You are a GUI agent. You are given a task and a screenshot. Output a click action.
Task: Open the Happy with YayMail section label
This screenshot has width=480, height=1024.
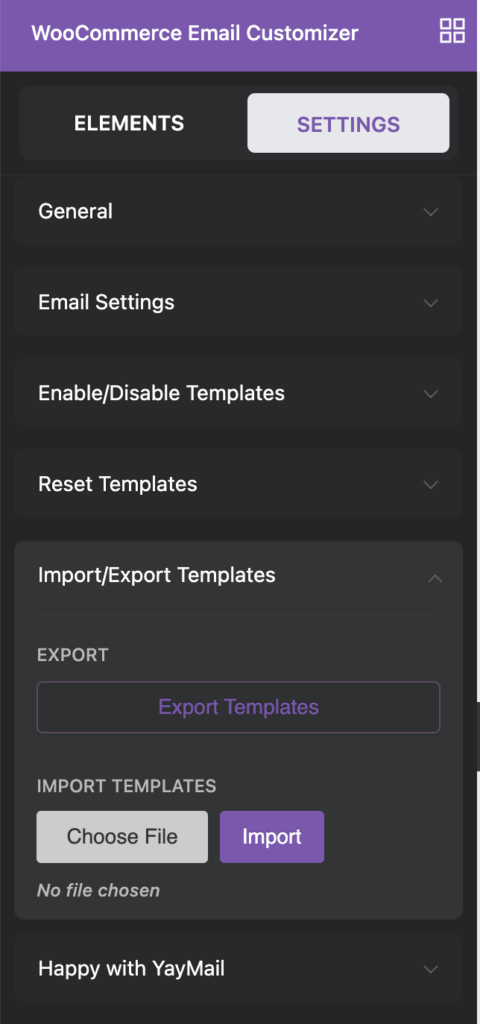131,968
